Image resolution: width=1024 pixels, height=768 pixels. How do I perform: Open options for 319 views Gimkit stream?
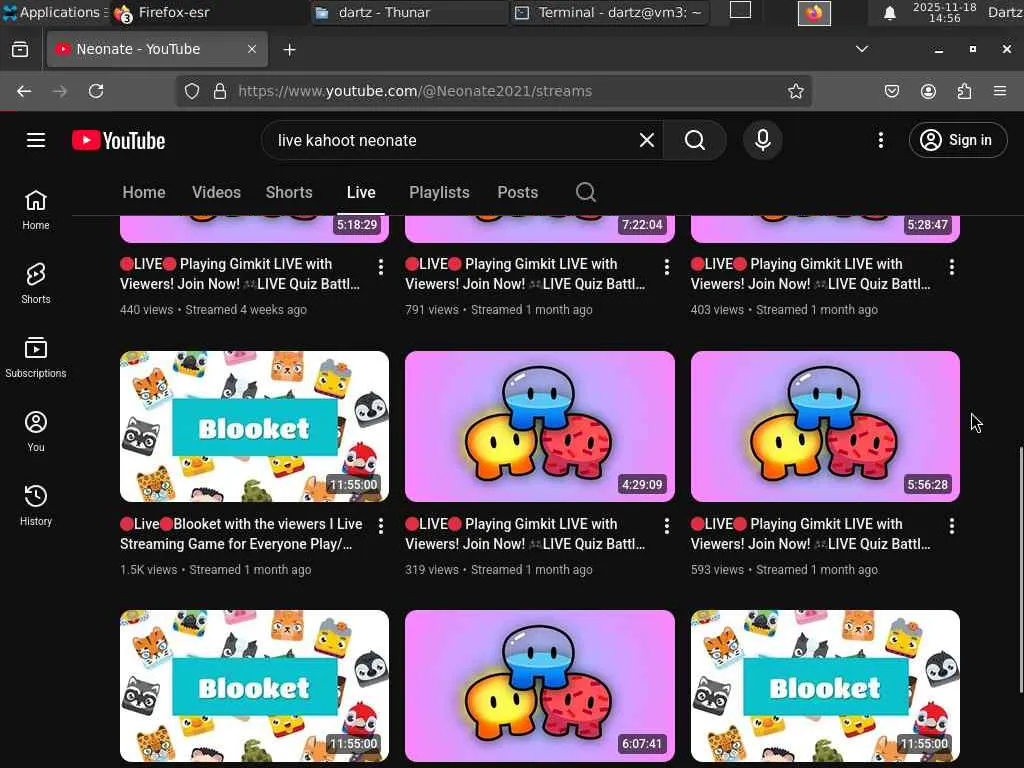pyautogui.click(x=666, y=526)
